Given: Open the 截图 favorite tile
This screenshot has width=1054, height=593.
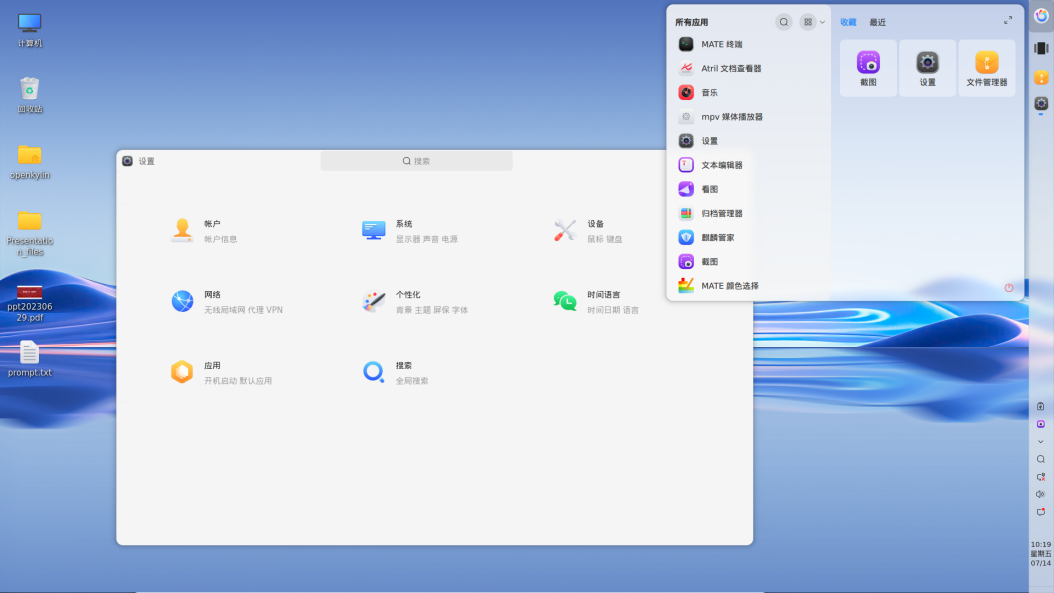Looking at the screenshot, I should click(868, 68).
